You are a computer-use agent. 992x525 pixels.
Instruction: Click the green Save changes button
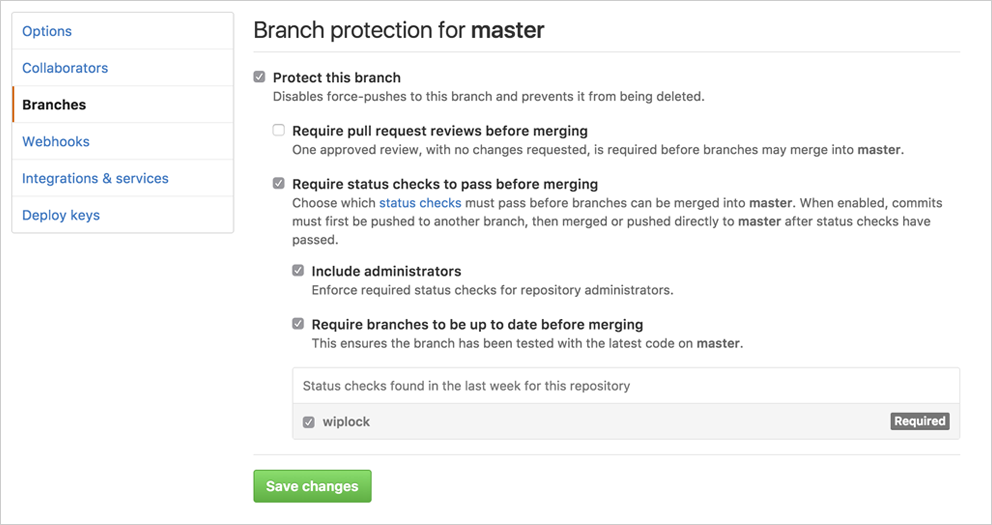(x=312, y=486)
